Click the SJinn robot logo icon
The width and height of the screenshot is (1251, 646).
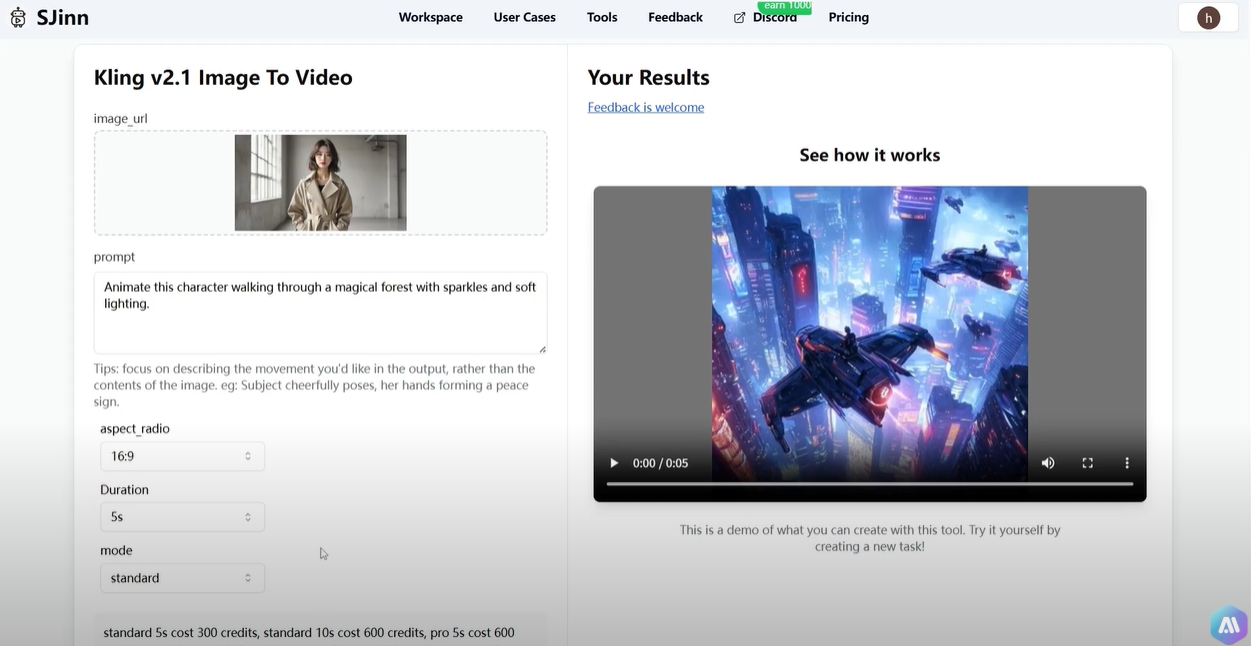point(18,17)
